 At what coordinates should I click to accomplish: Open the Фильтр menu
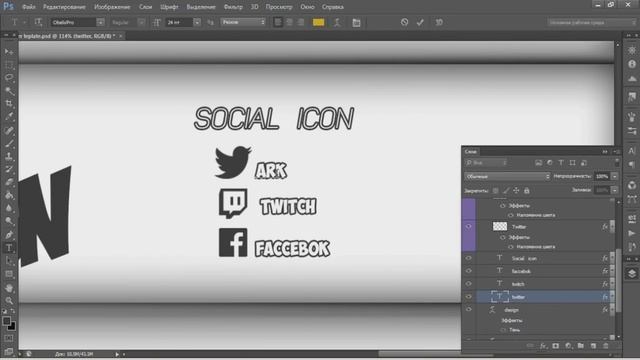233,7
